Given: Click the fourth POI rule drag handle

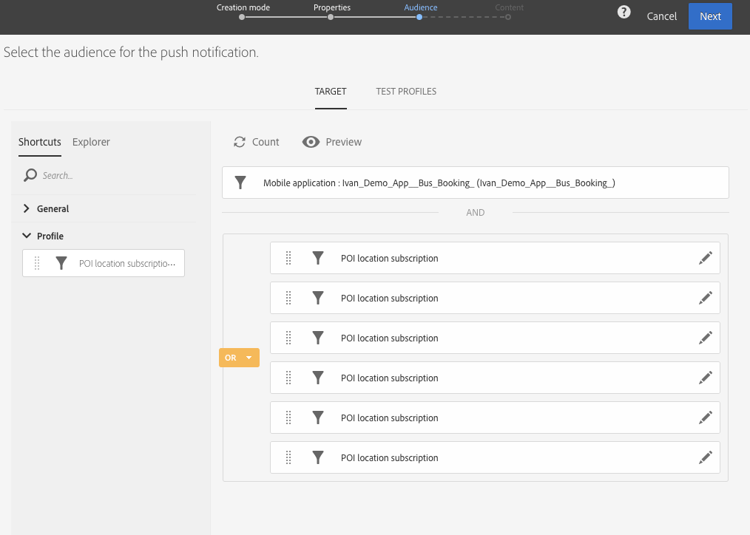Looking at the screenshot, I should point(288,378).
